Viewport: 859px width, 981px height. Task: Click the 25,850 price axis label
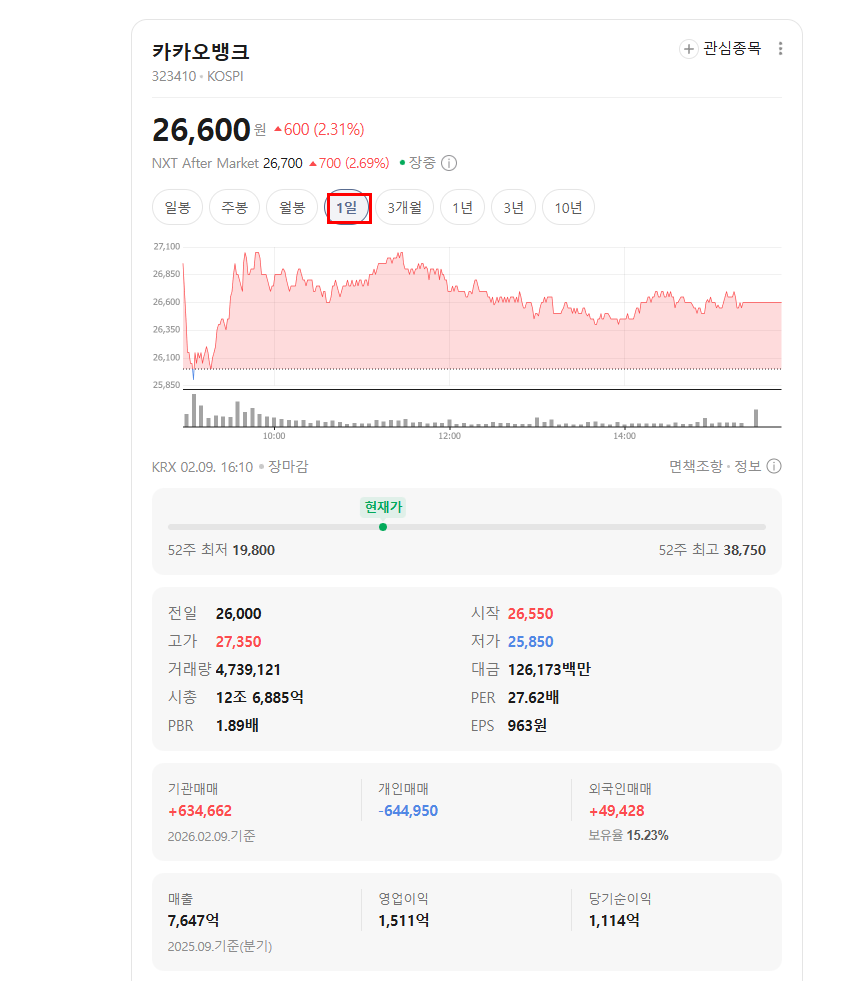click(166, 385)
